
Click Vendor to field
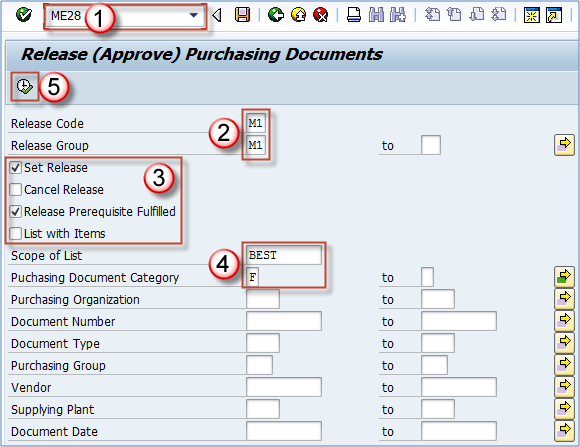(x=459, y=387)
